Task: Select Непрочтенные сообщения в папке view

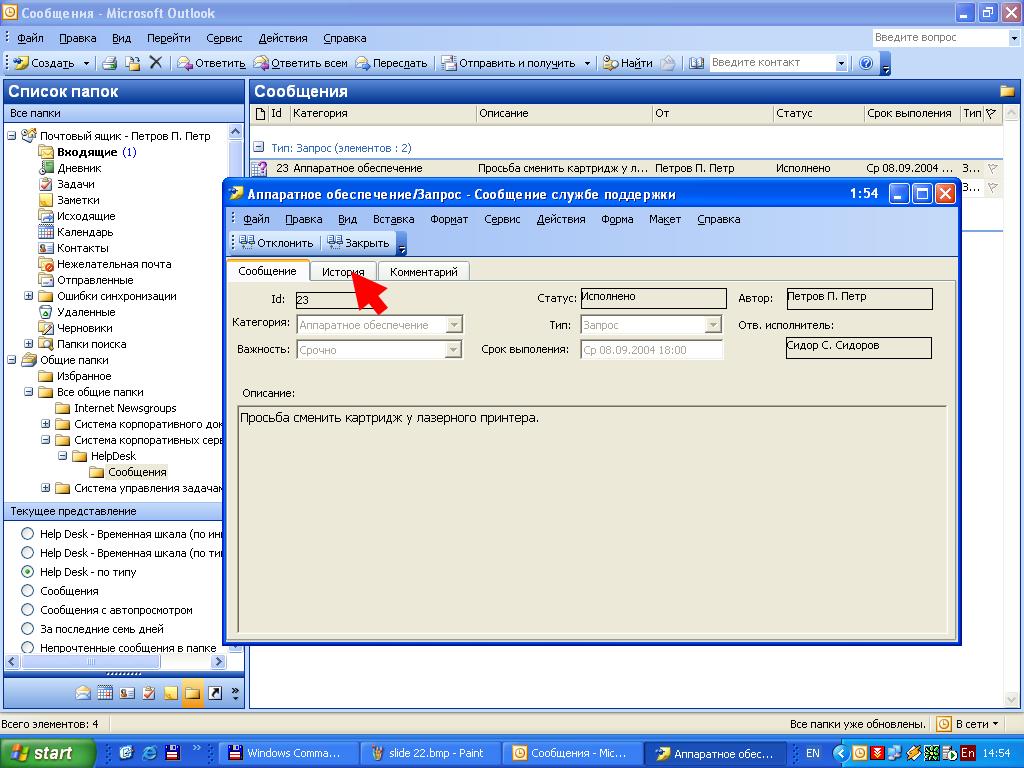Action: pos(27,647)
